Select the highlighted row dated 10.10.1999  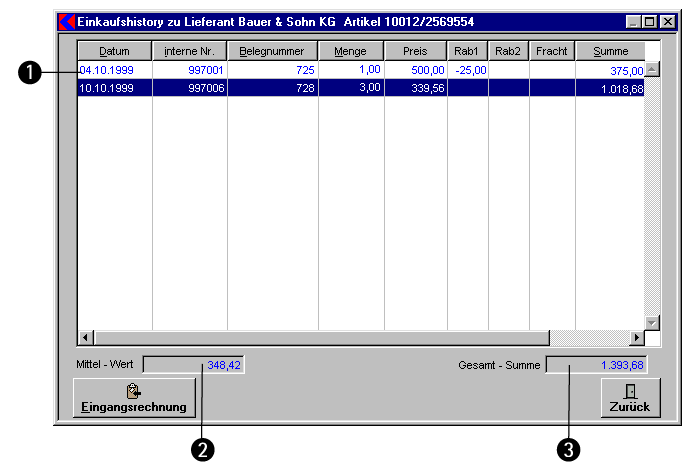point(360,88)
